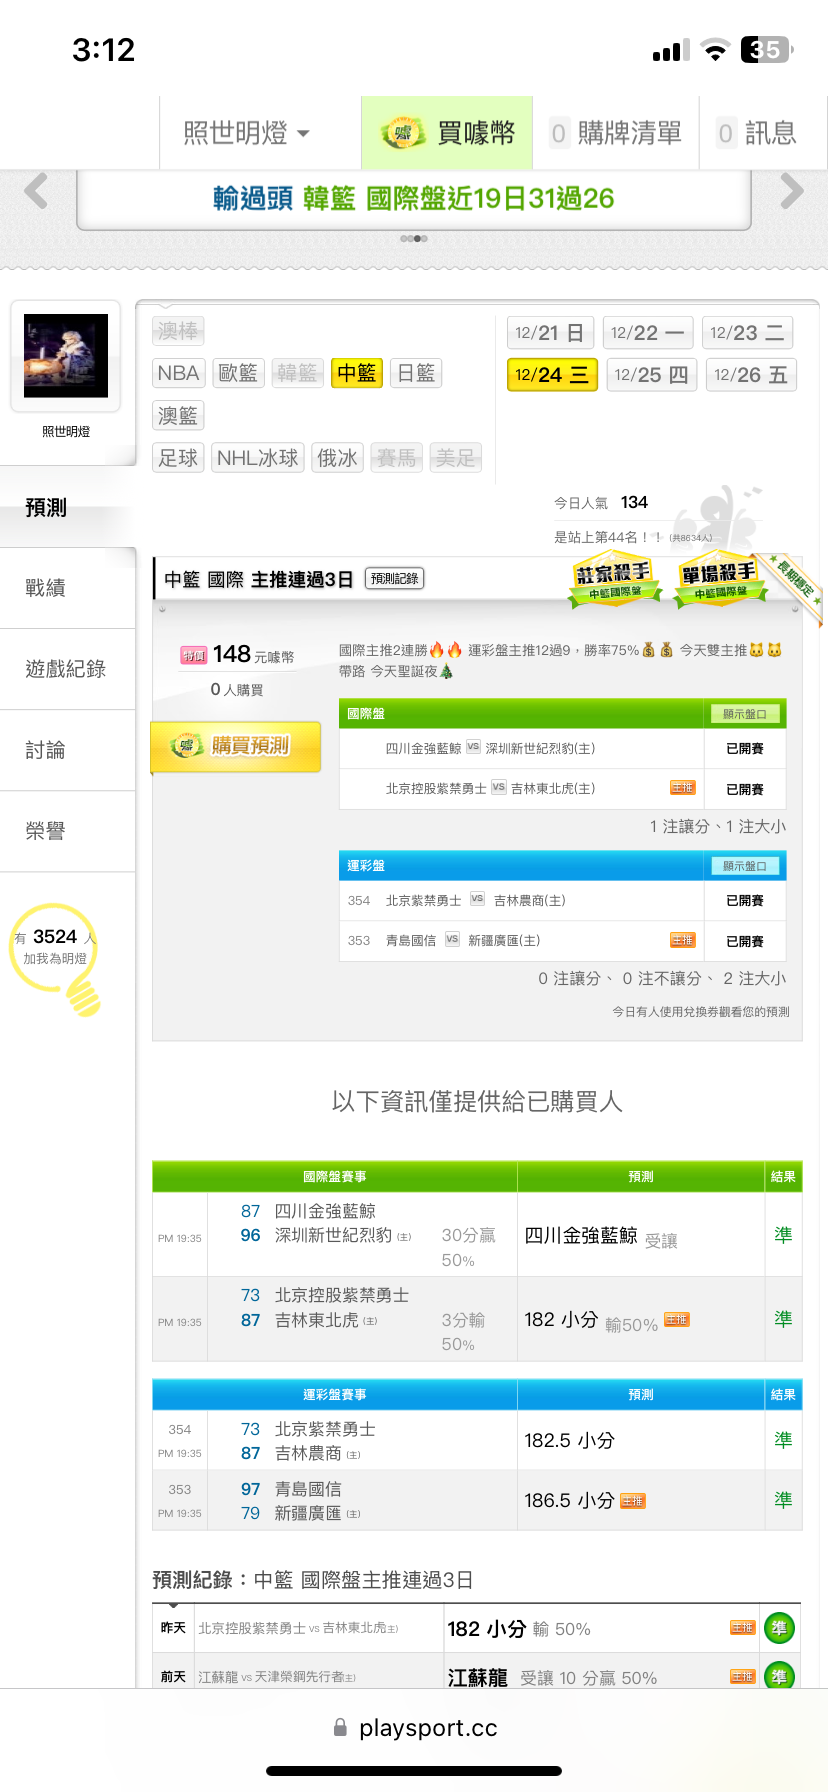828x1792 pixels.
Task: Go to previous banner with left arrow
Action: (x=36, y=191)
